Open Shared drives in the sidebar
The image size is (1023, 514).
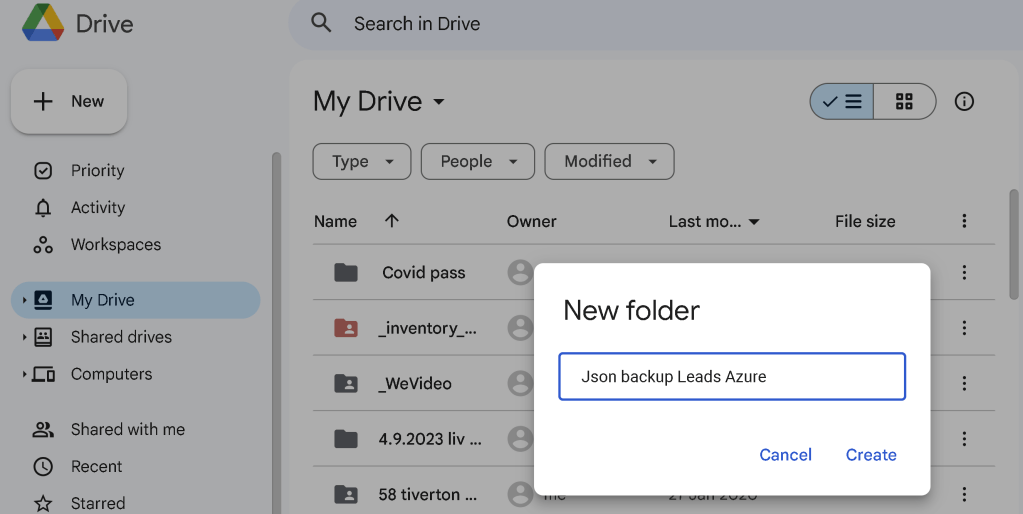tap(121, 337)
